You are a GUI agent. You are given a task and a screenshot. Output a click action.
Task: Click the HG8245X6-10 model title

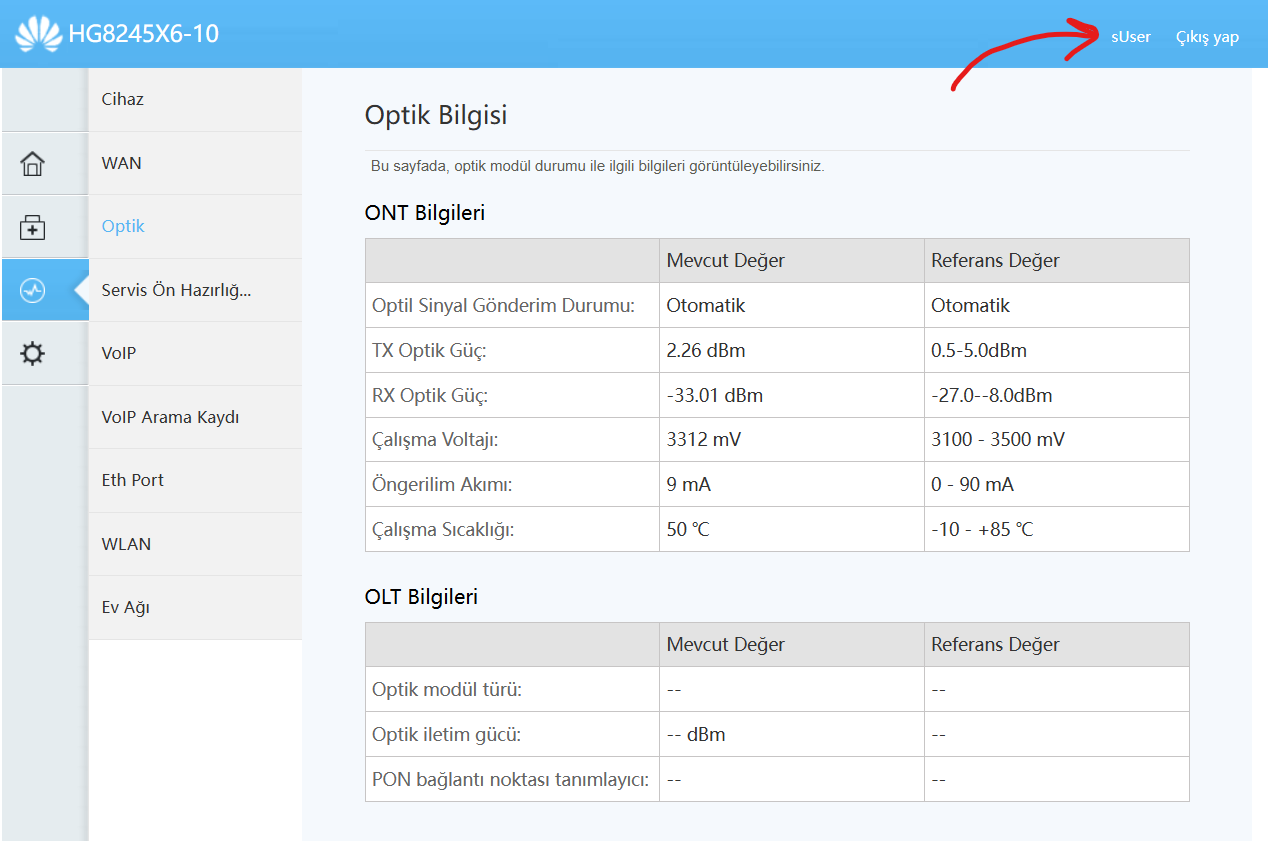click(144, 34)
